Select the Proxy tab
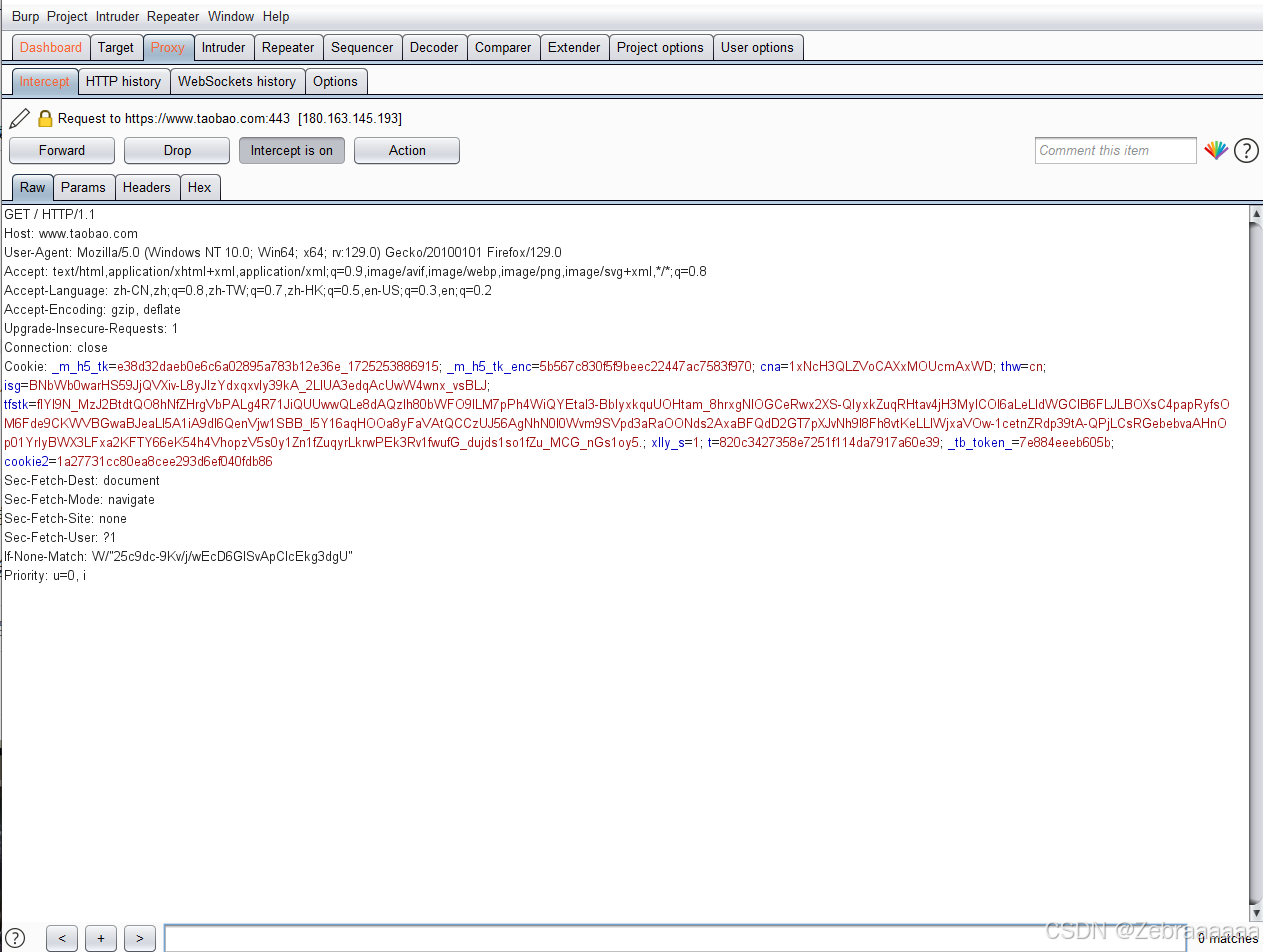Screen dimensions: 1263x952 point(168,47)
